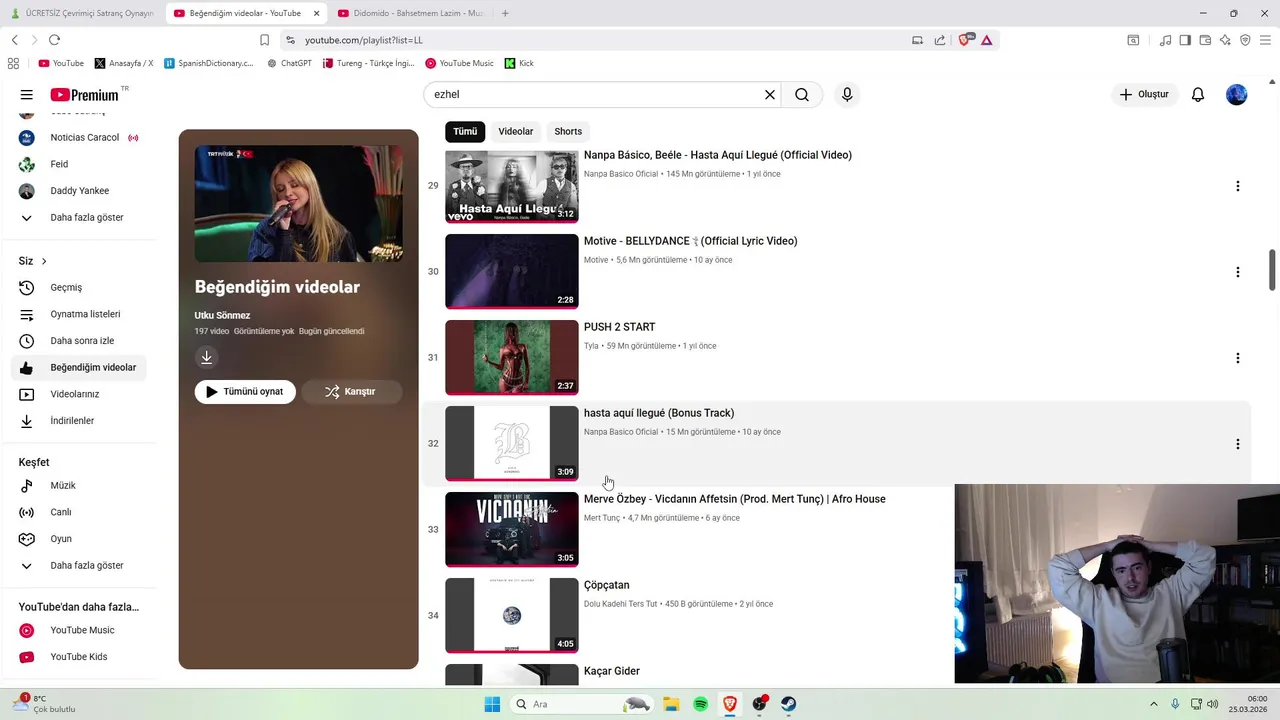Click the 'Oluştur' create button

pos(1144,95)
